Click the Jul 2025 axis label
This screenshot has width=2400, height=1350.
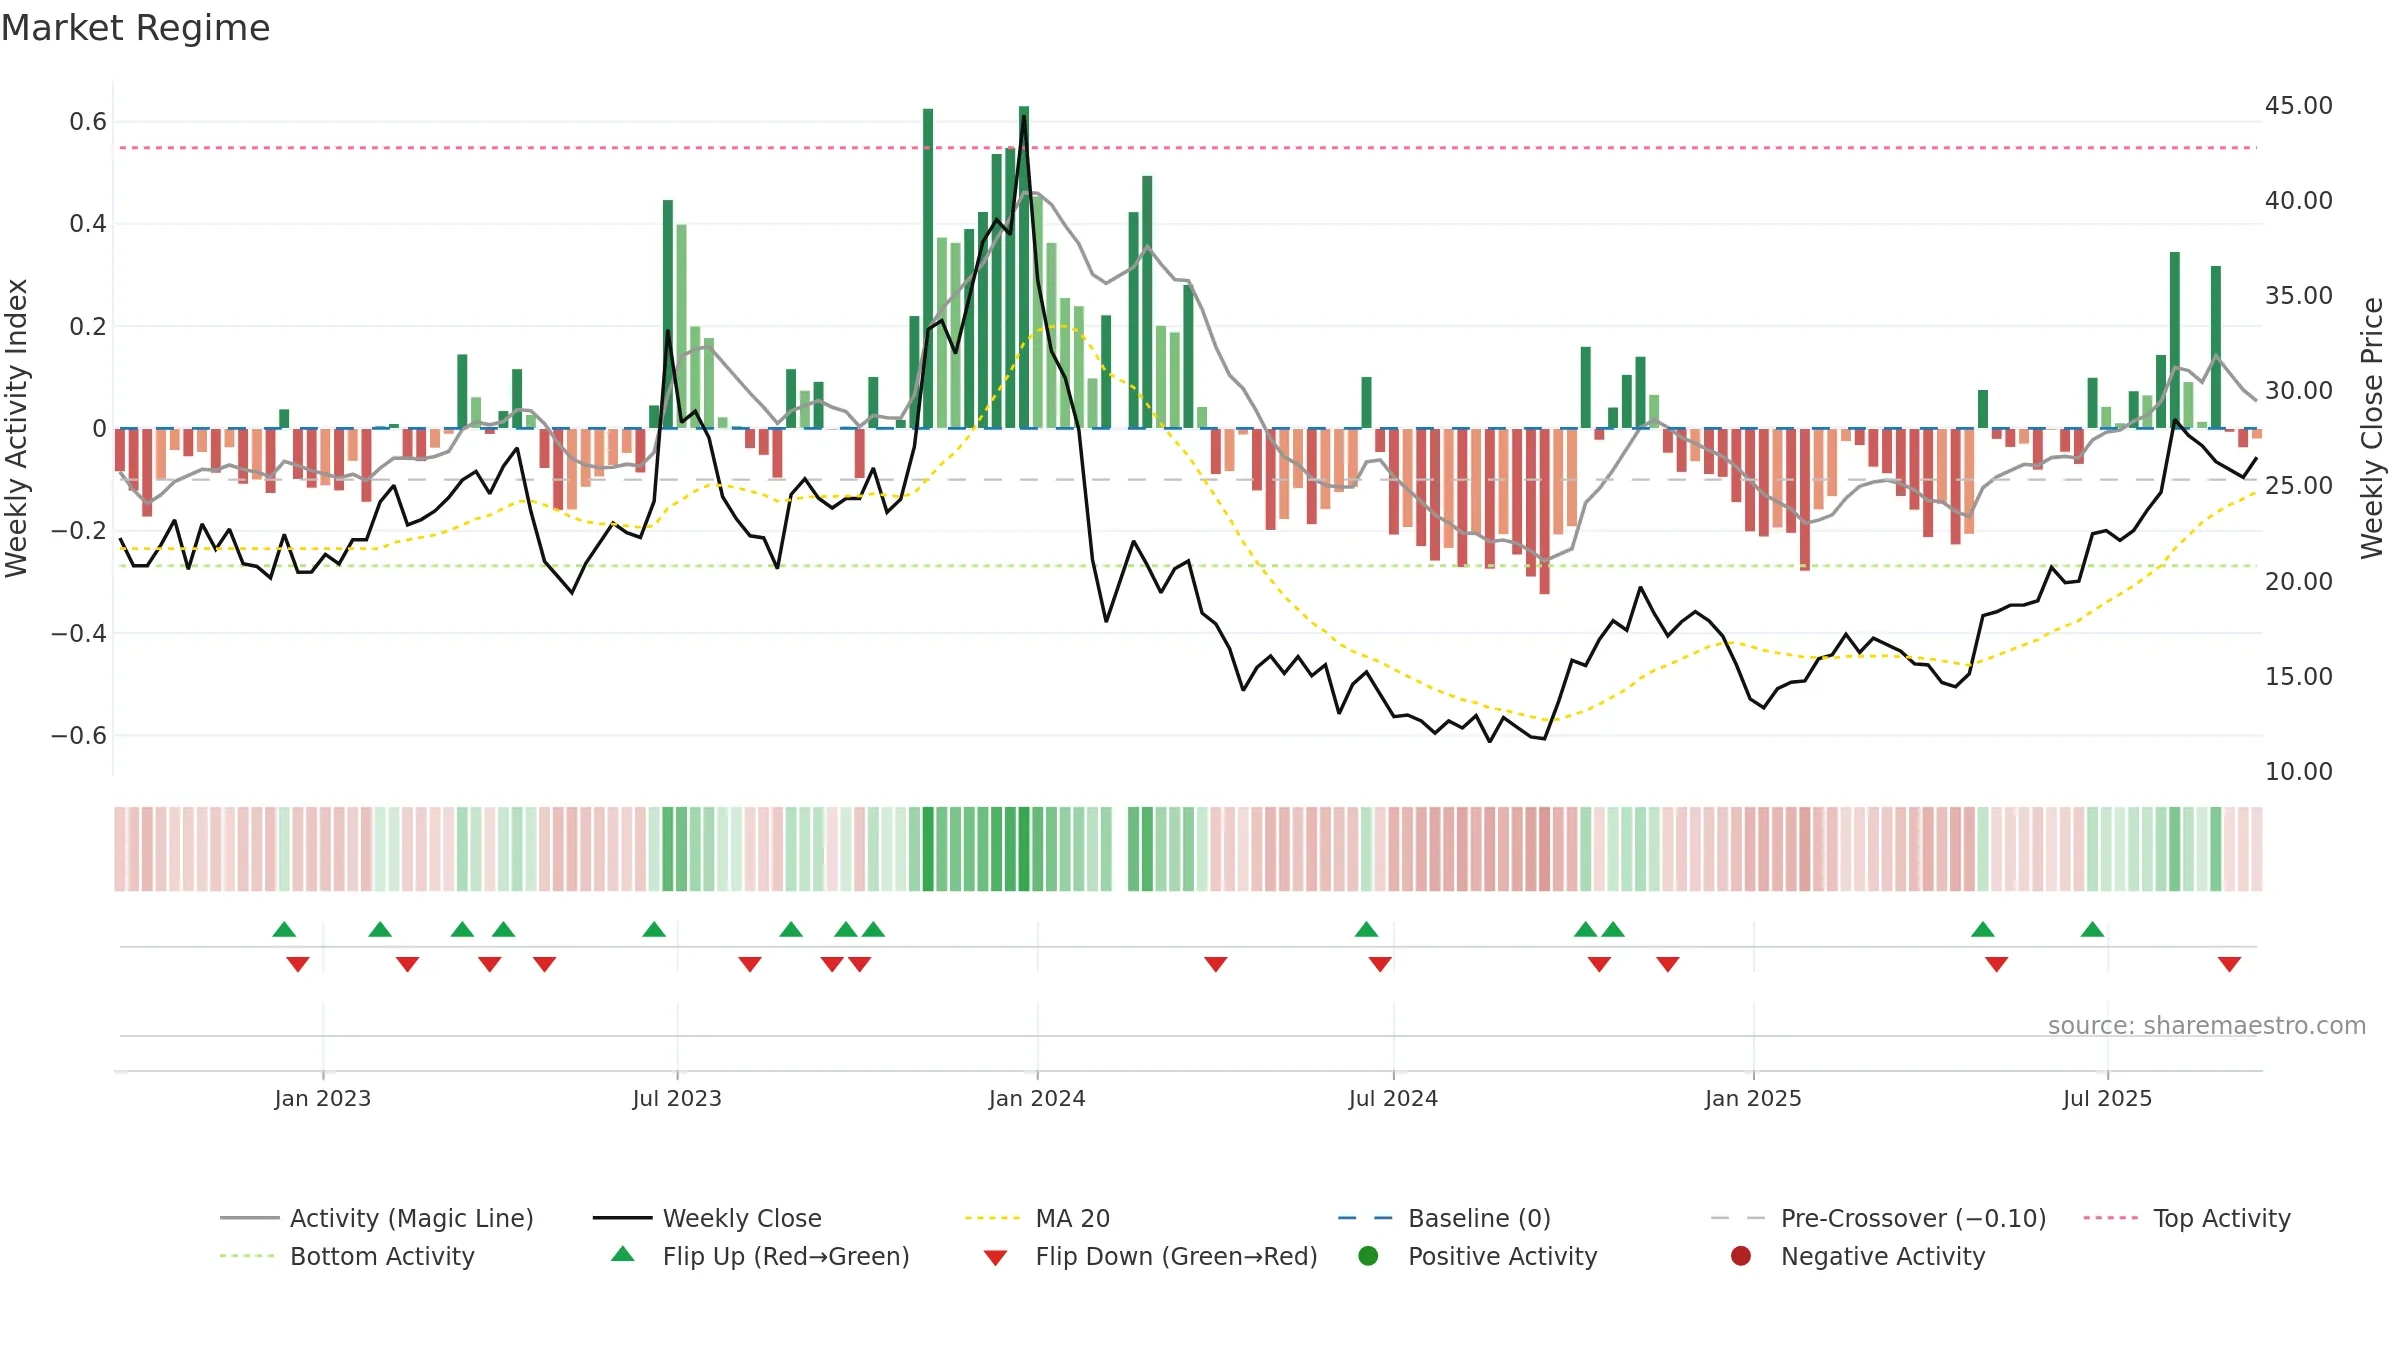pyautogui.click(x=2107, y=1098)
